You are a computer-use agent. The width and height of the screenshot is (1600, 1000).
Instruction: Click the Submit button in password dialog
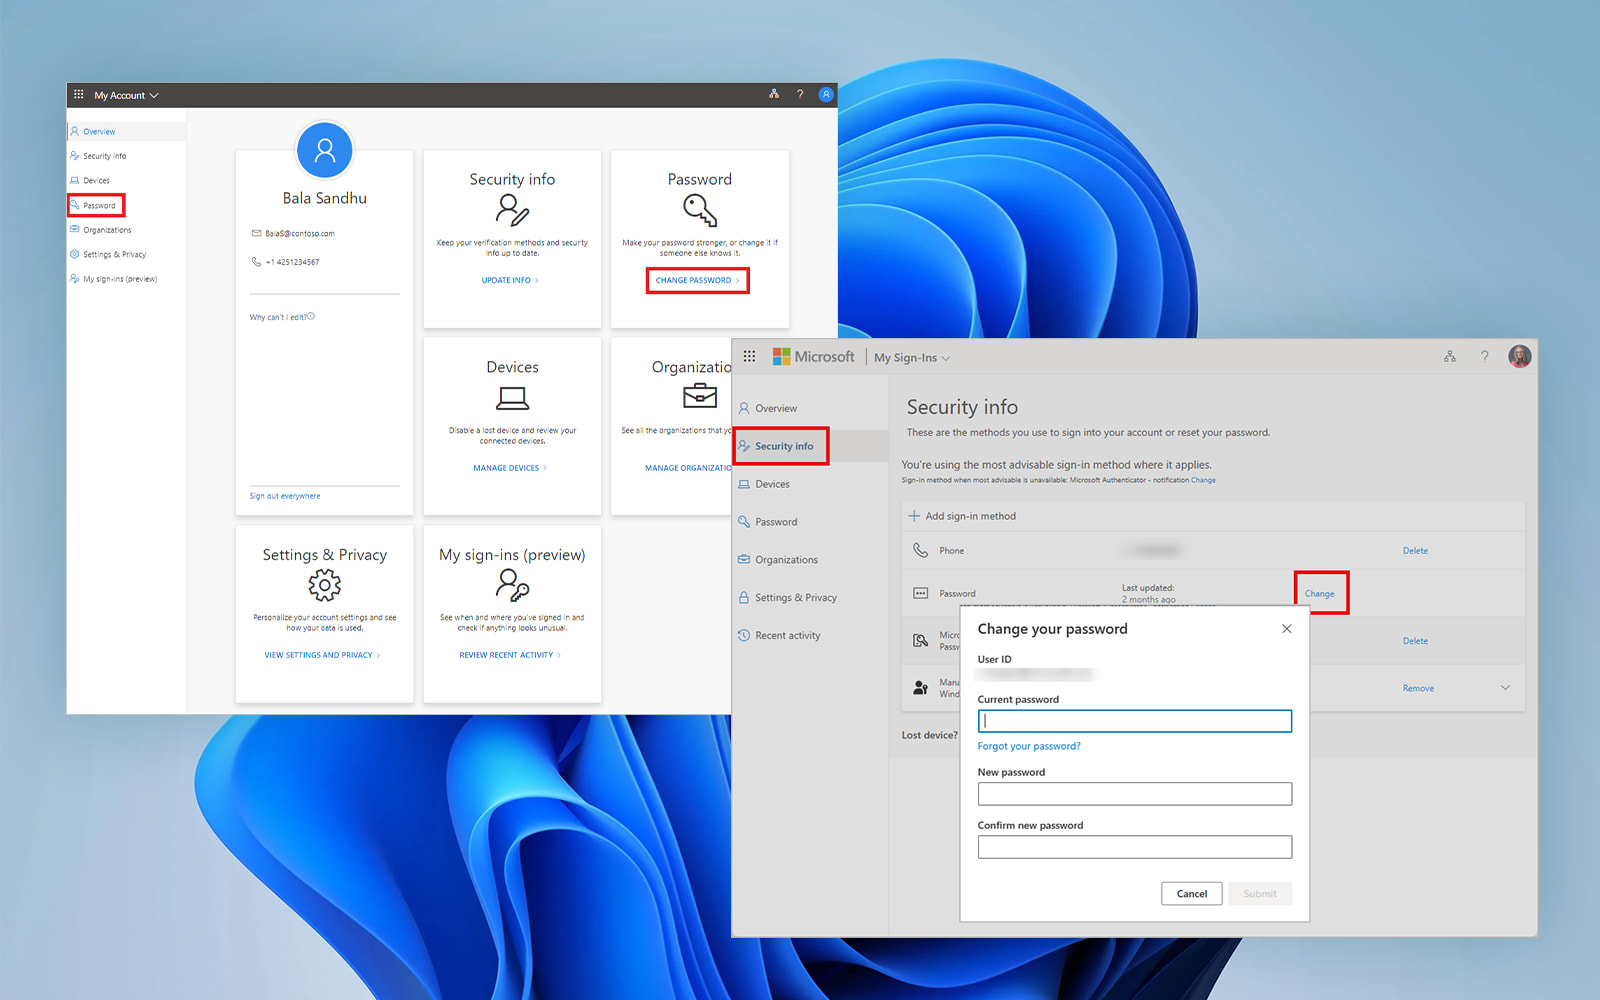pos(1260,894)
